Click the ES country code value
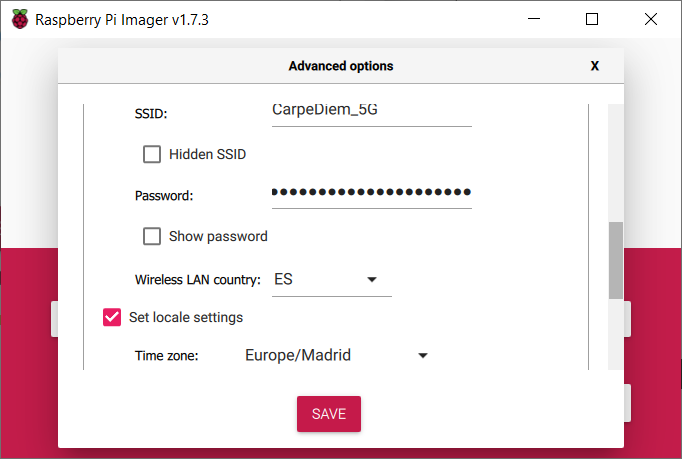Viewport: 682px width, 459px height. click(x=283, y=279)
